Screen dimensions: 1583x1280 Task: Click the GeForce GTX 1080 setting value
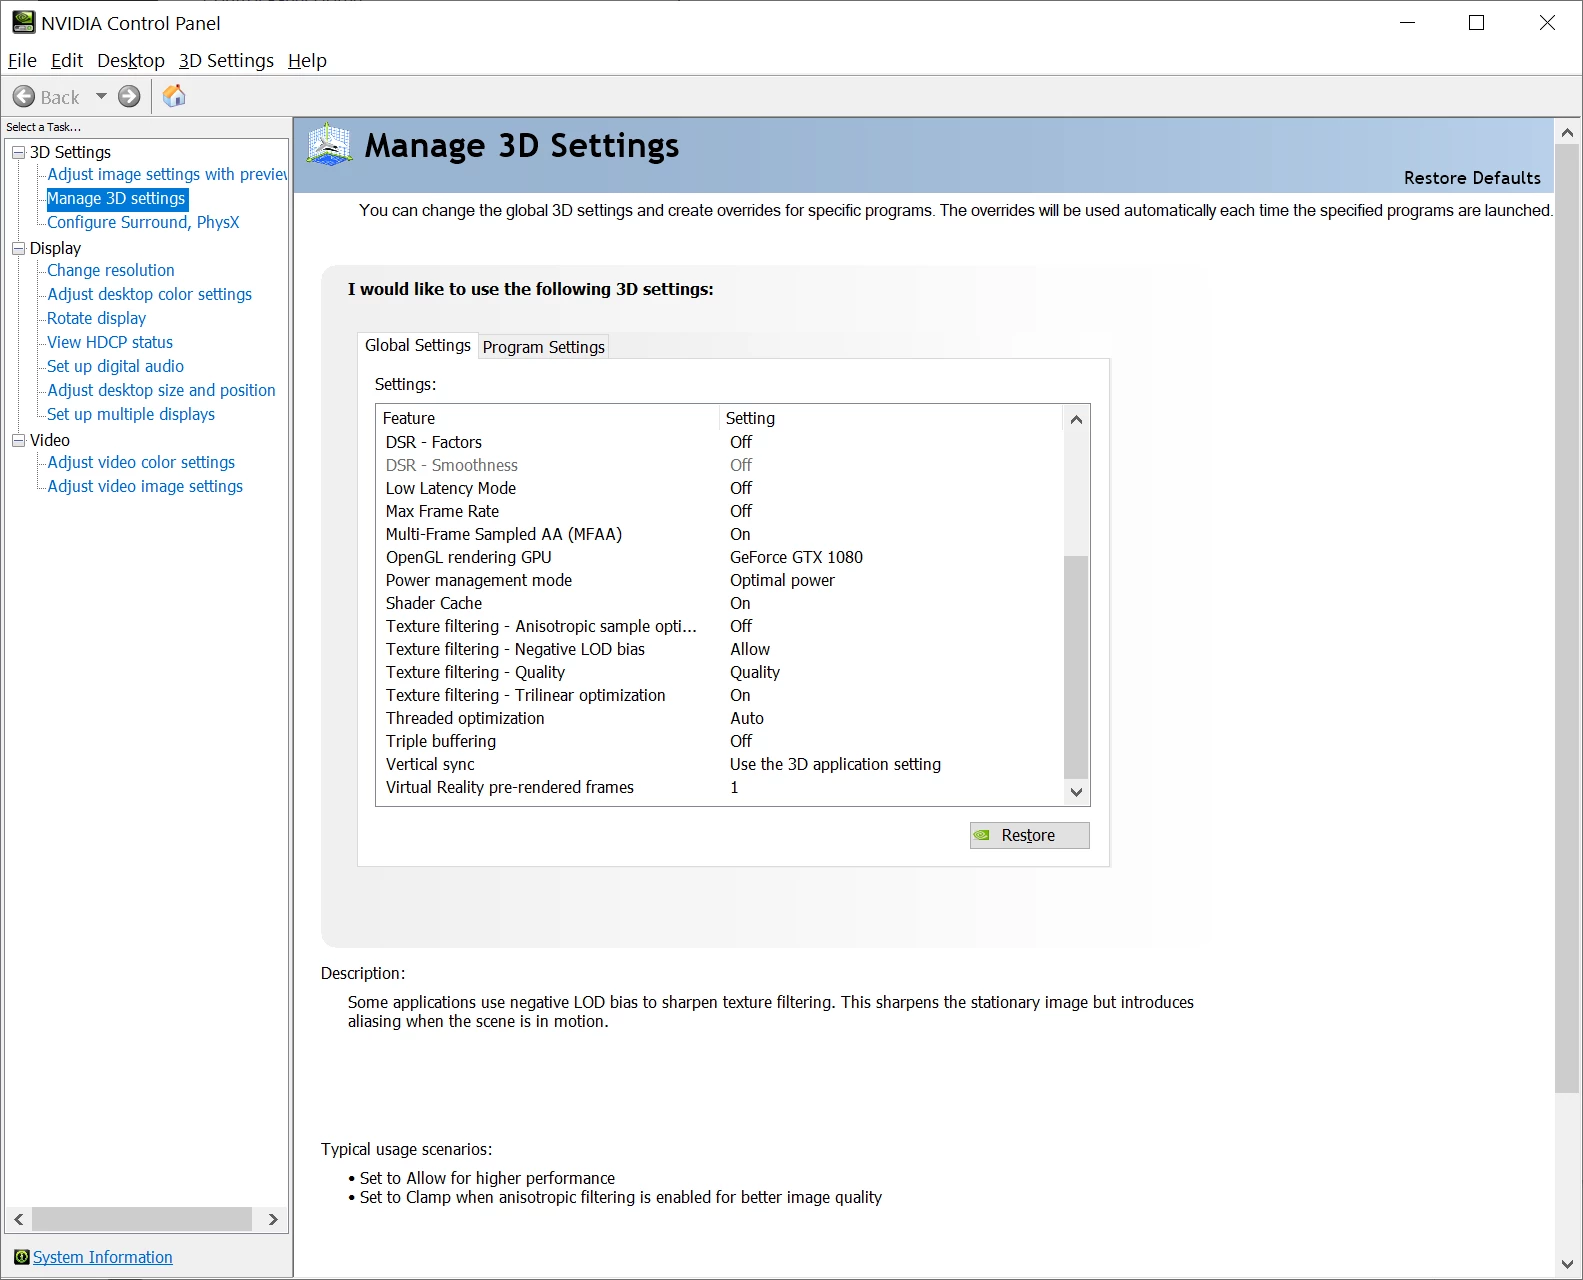796,557
